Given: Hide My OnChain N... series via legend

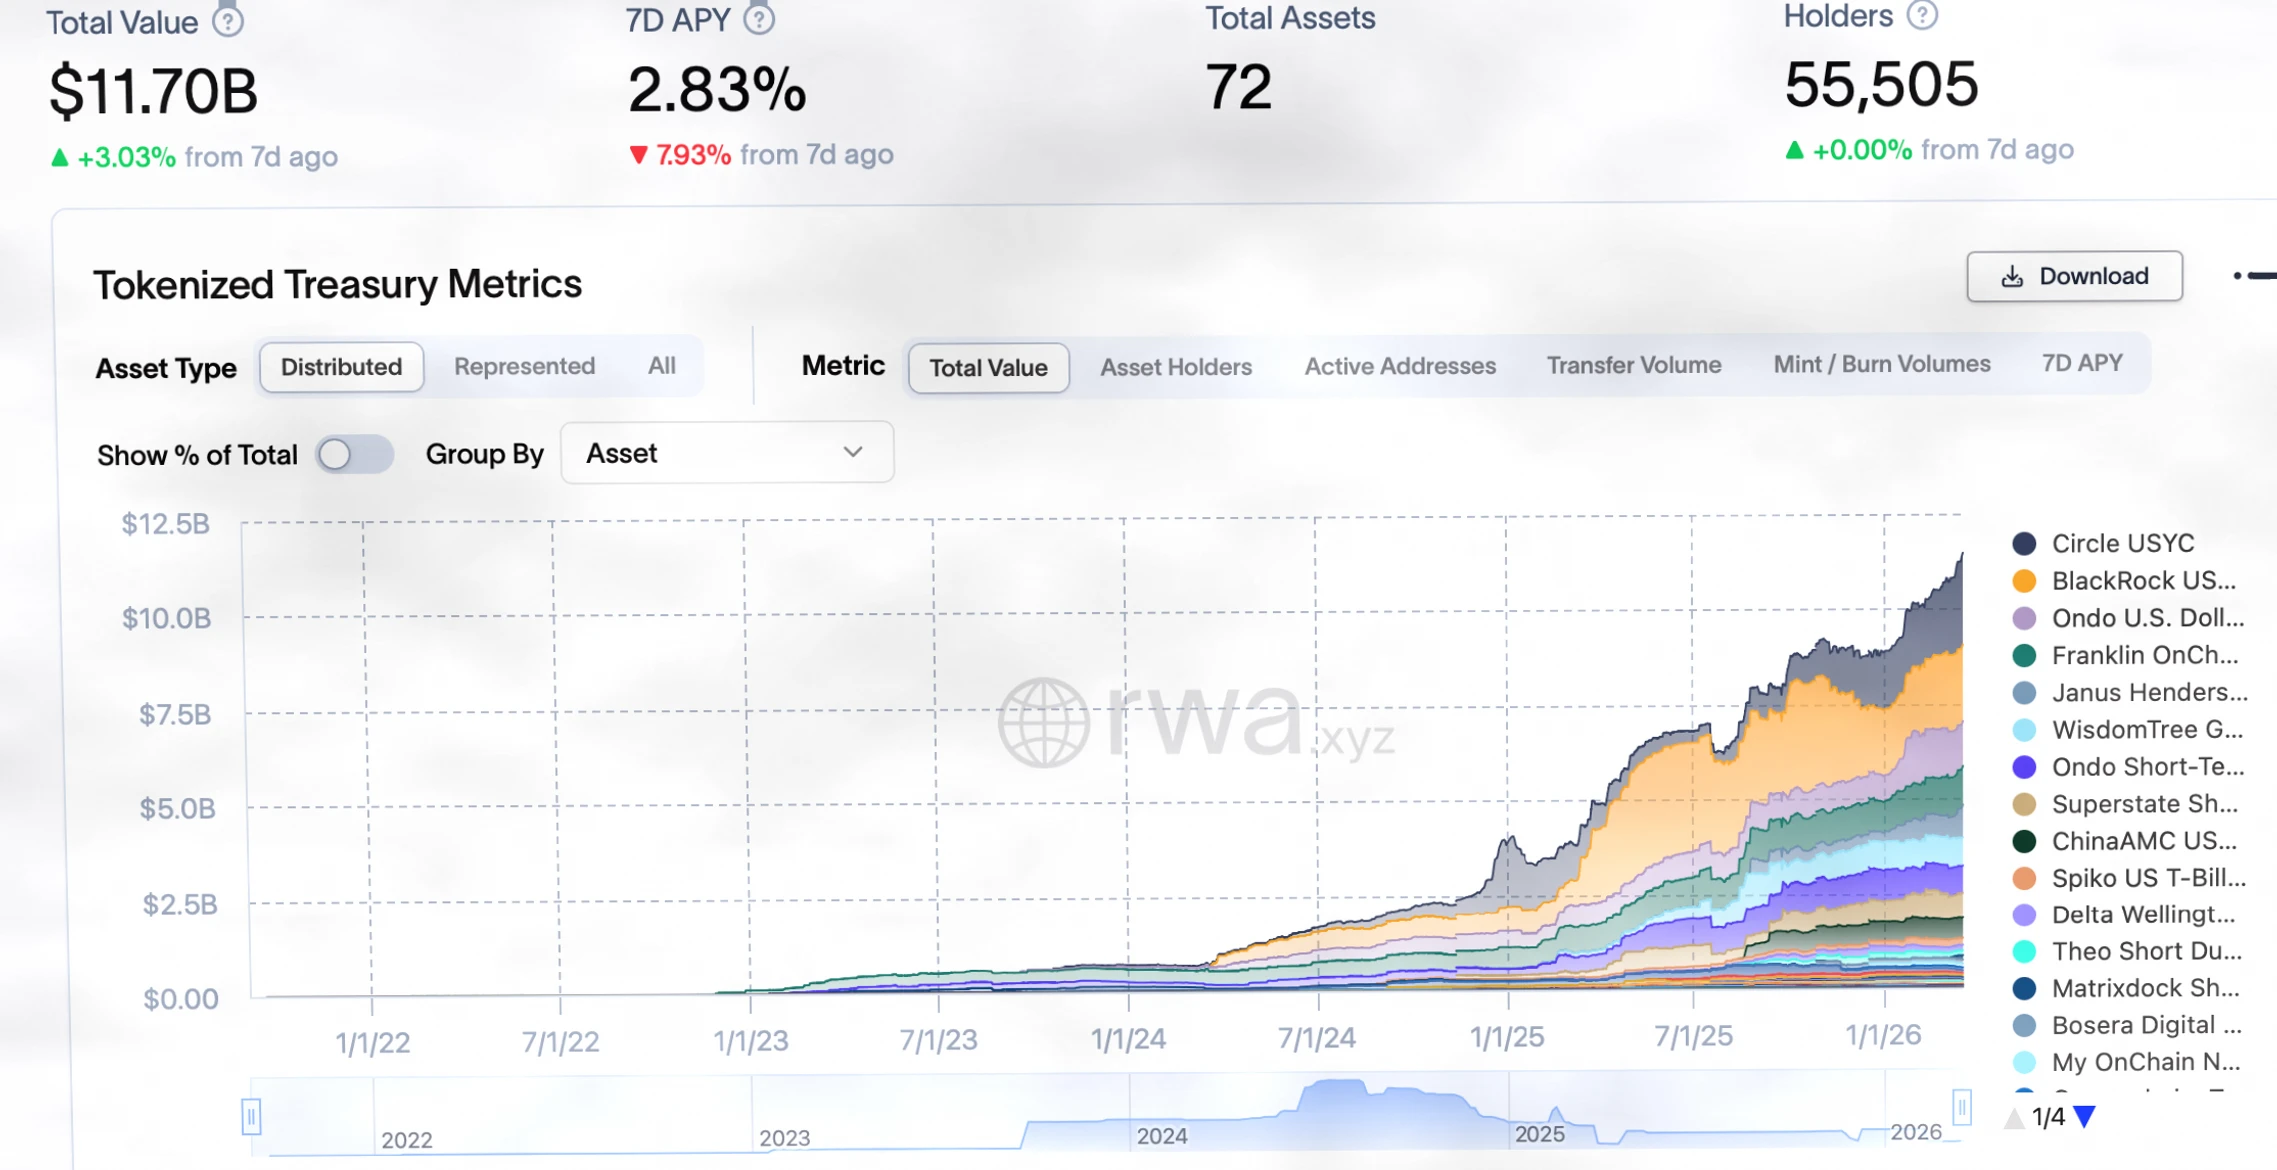Looking at the screenshot, I should [x=2126, y=1062].
